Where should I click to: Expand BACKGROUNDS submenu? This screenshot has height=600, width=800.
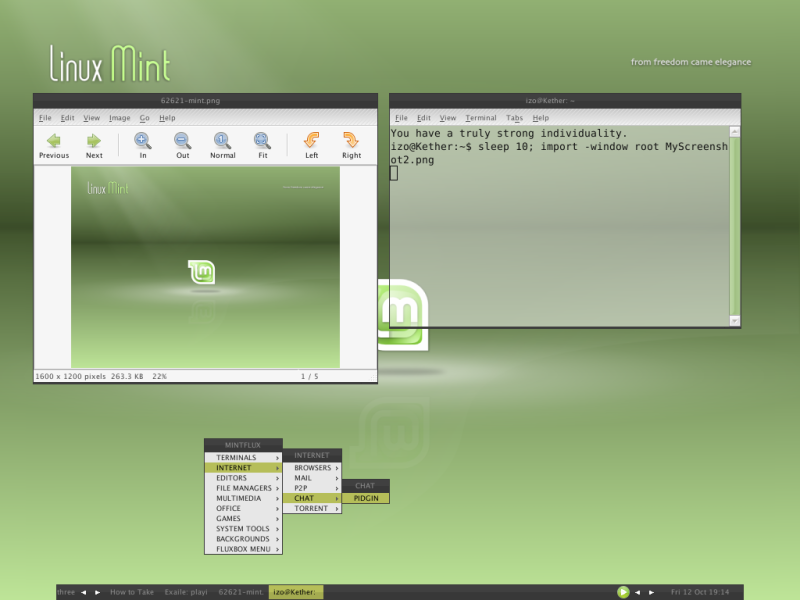(x=243, y=539)
